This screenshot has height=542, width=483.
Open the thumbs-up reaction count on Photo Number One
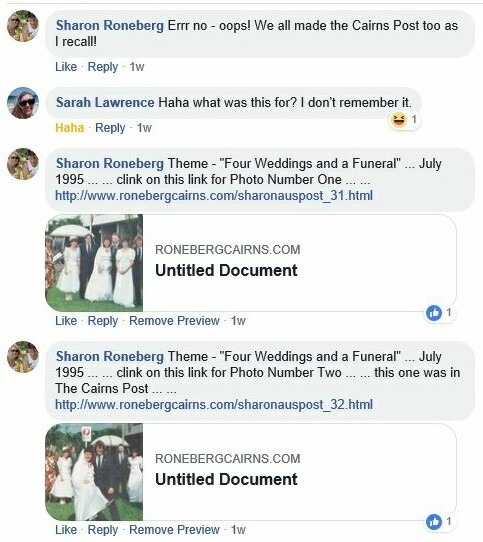click(x=440, y=313)
